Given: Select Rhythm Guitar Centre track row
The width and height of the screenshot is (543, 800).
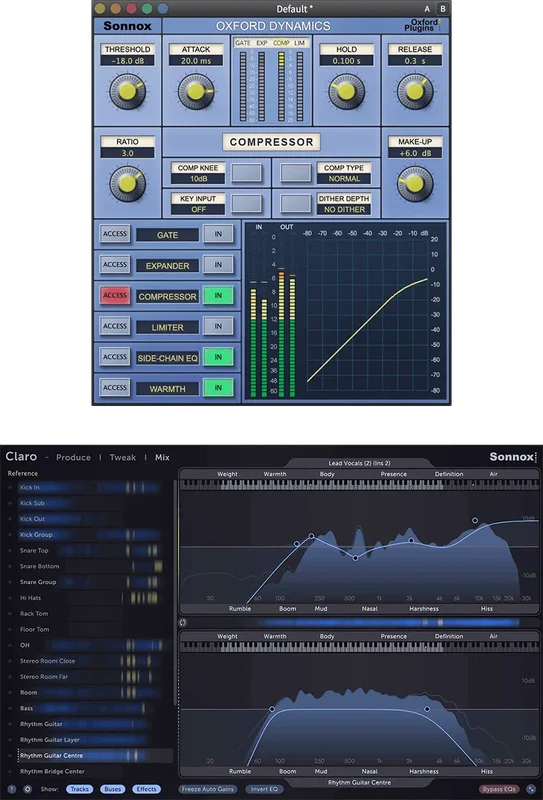Looking at the screenshot, I should [95, 756].
